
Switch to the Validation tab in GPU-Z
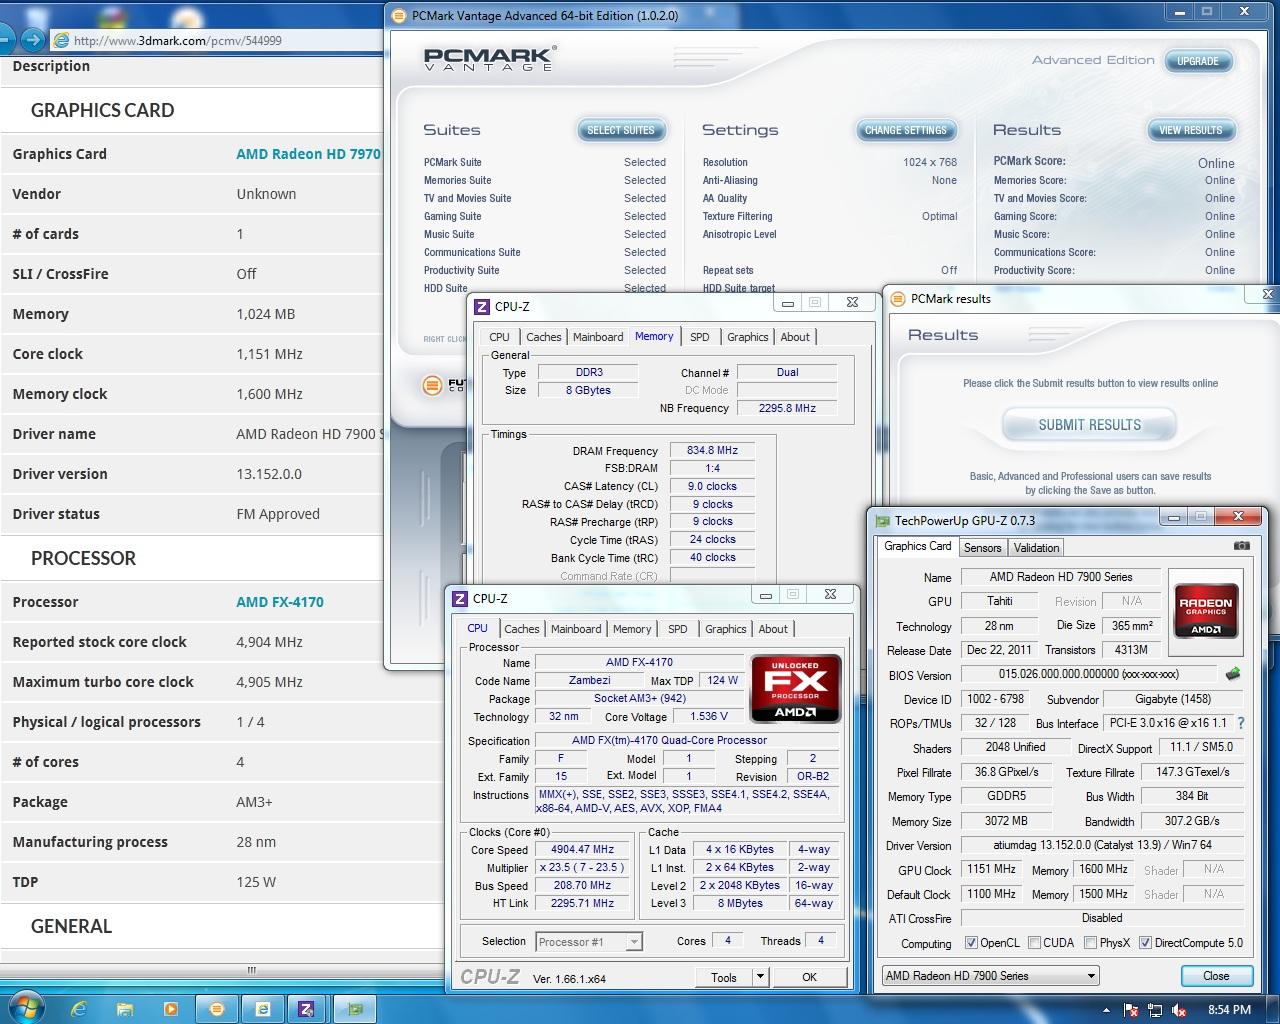coord(1036,548)
